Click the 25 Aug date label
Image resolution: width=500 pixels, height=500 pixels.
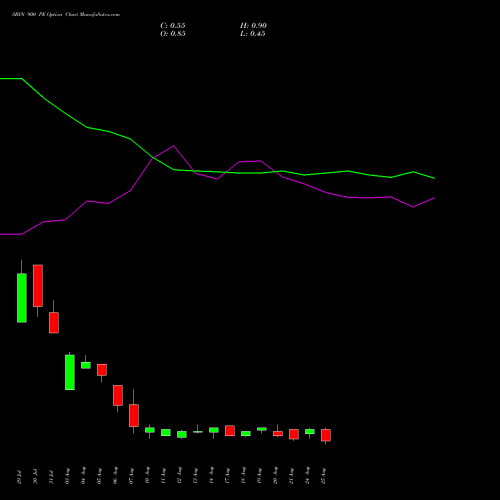tap(323, 476)
